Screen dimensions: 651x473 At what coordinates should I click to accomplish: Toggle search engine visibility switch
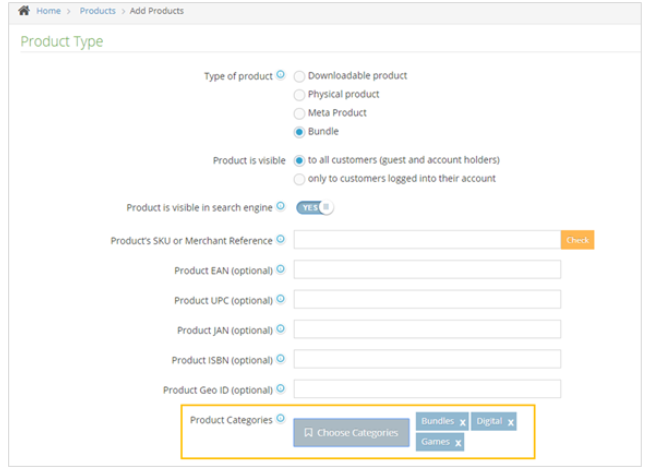(x=314, y=208)
